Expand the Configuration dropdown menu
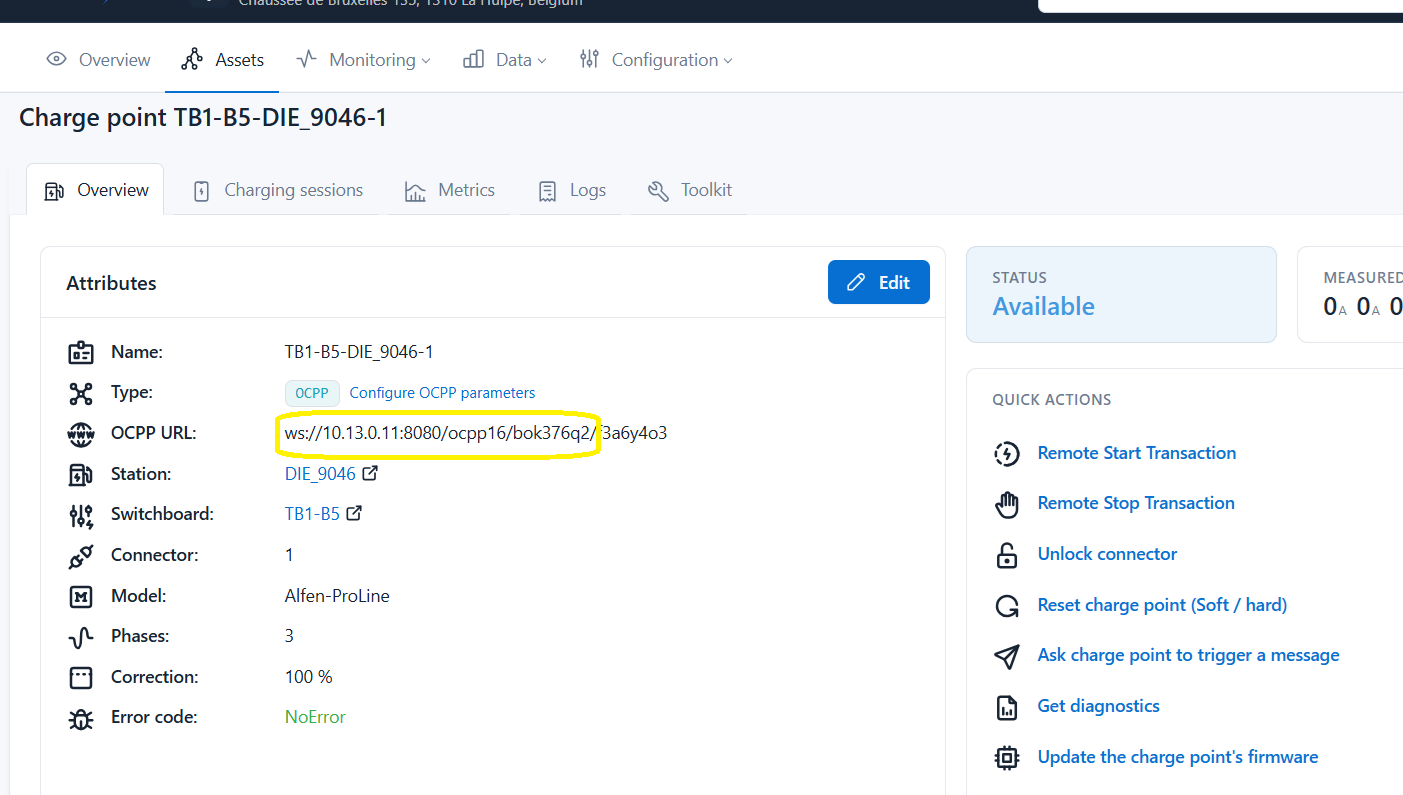The height and width of the screenshot is (795, 1403). pyautogui.click(x=656, y=60)
